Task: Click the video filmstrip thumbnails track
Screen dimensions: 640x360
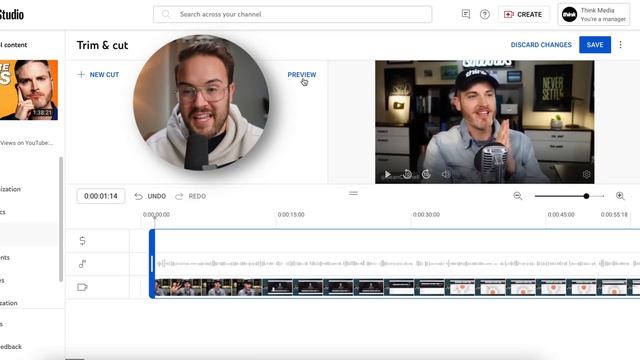Action: point(398,287)
